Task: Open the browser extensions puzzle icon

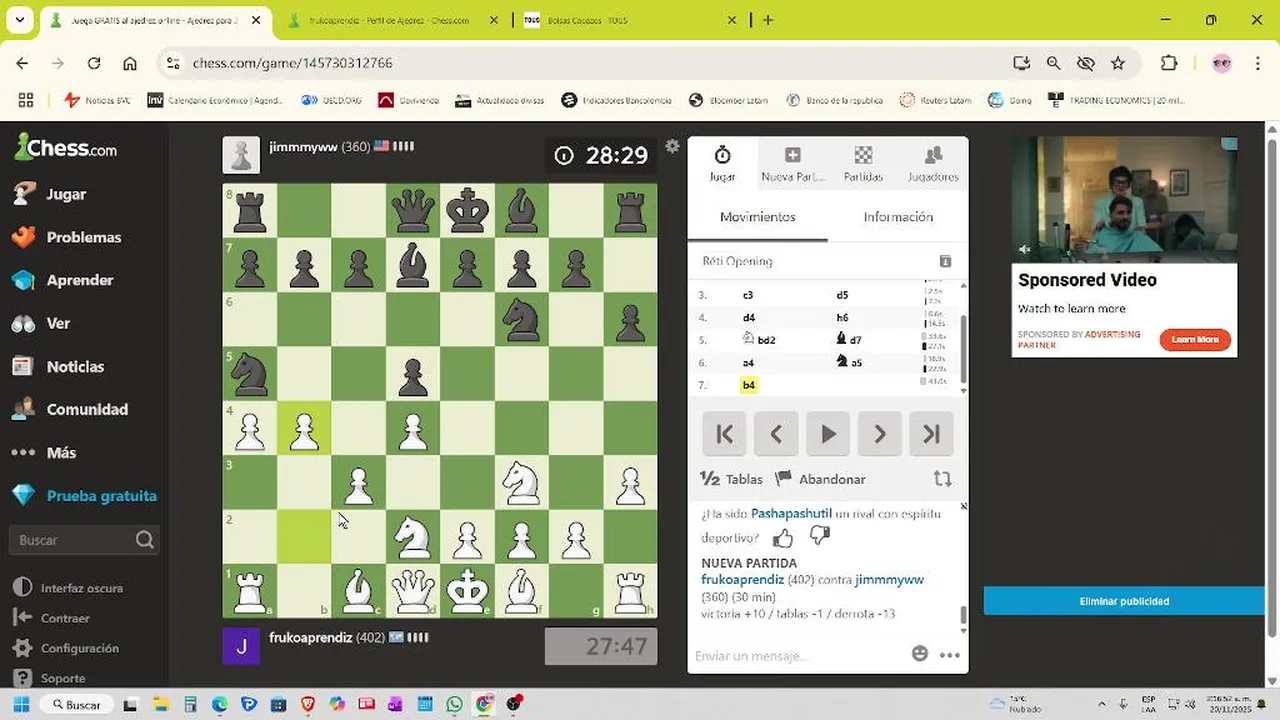Action: pos(1169,63)
